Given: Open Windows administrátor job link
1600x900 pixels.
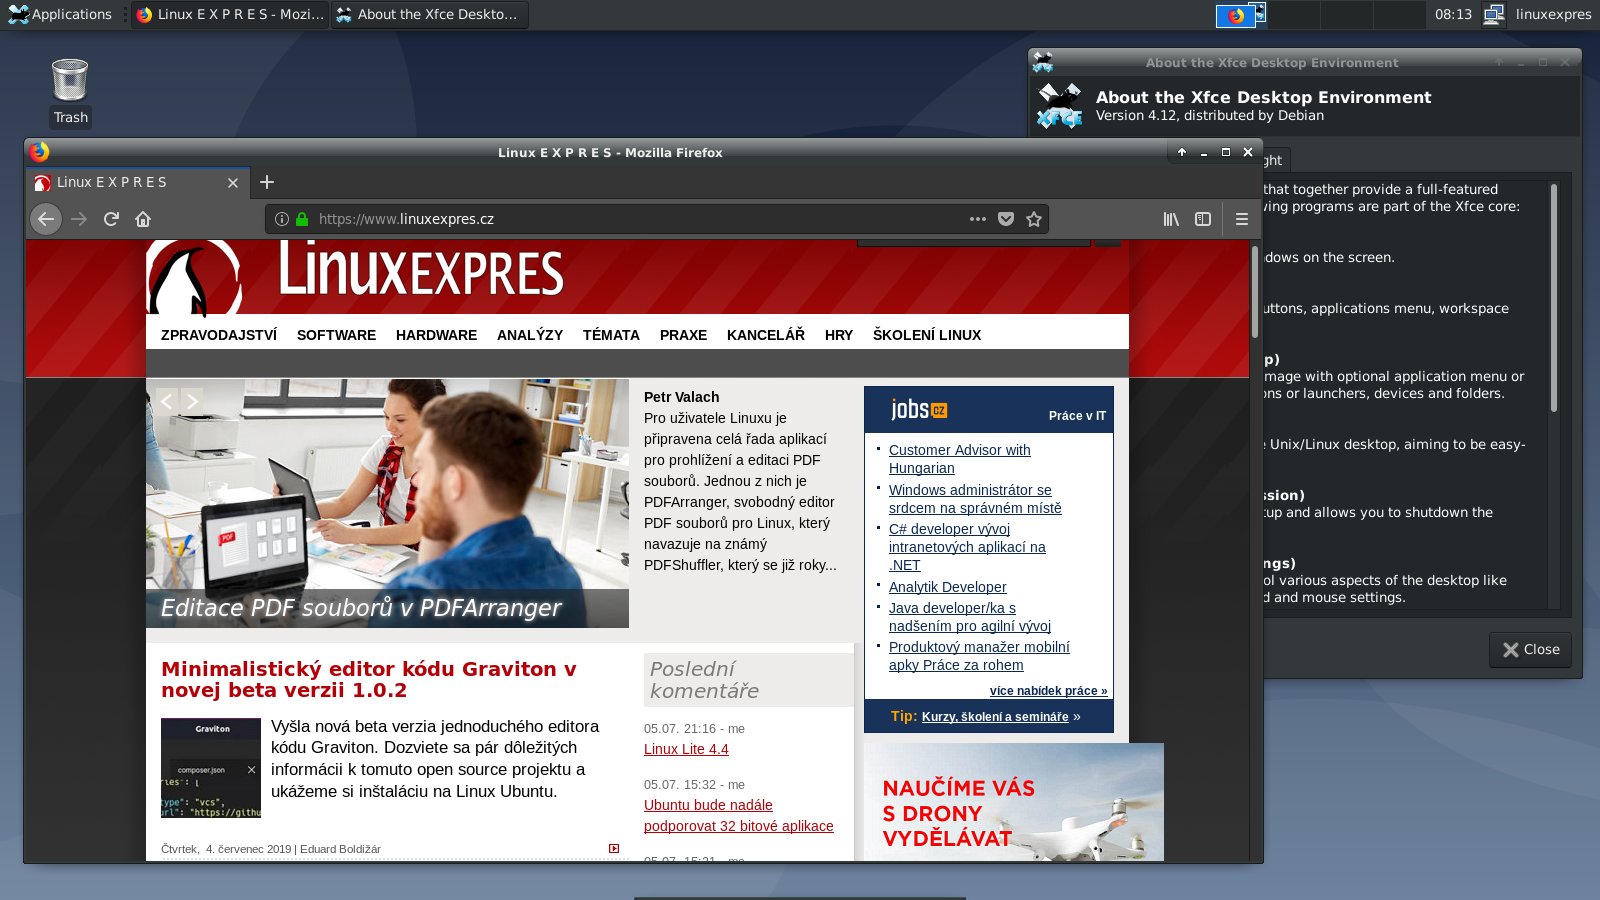Looking at the screenshot, I should [x=975, y=499].
